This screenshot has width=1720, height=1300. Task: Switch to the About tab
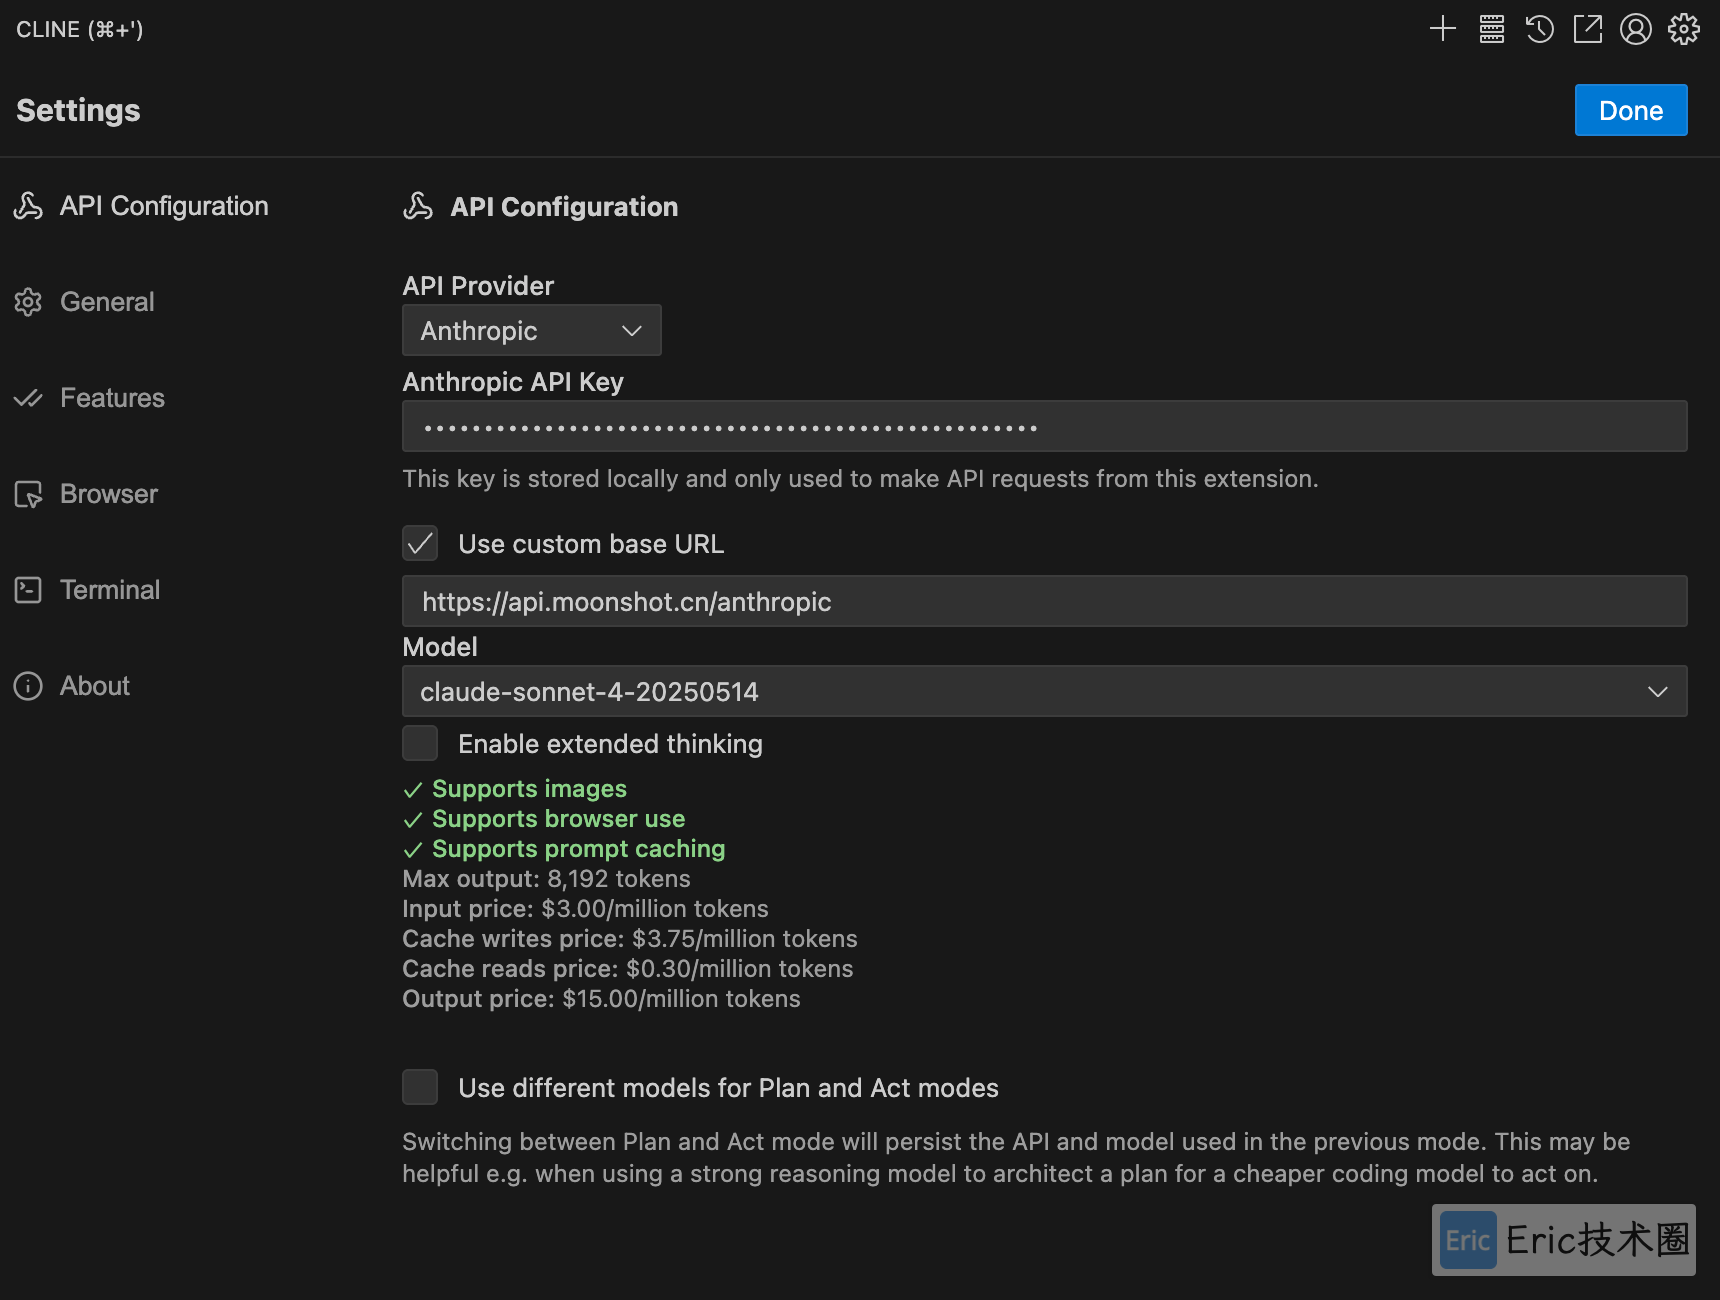pos(95,686)
